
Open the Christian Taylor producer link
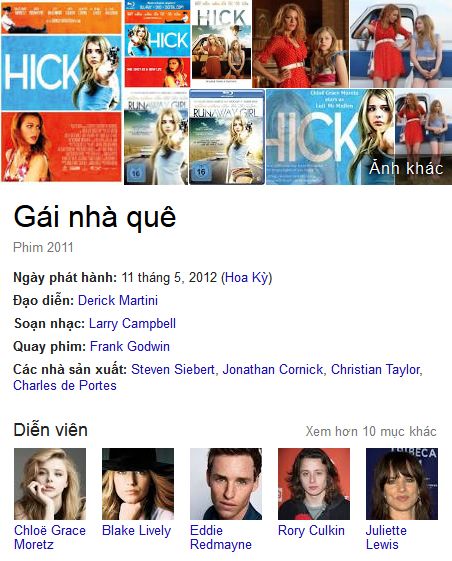pos(375,369)
